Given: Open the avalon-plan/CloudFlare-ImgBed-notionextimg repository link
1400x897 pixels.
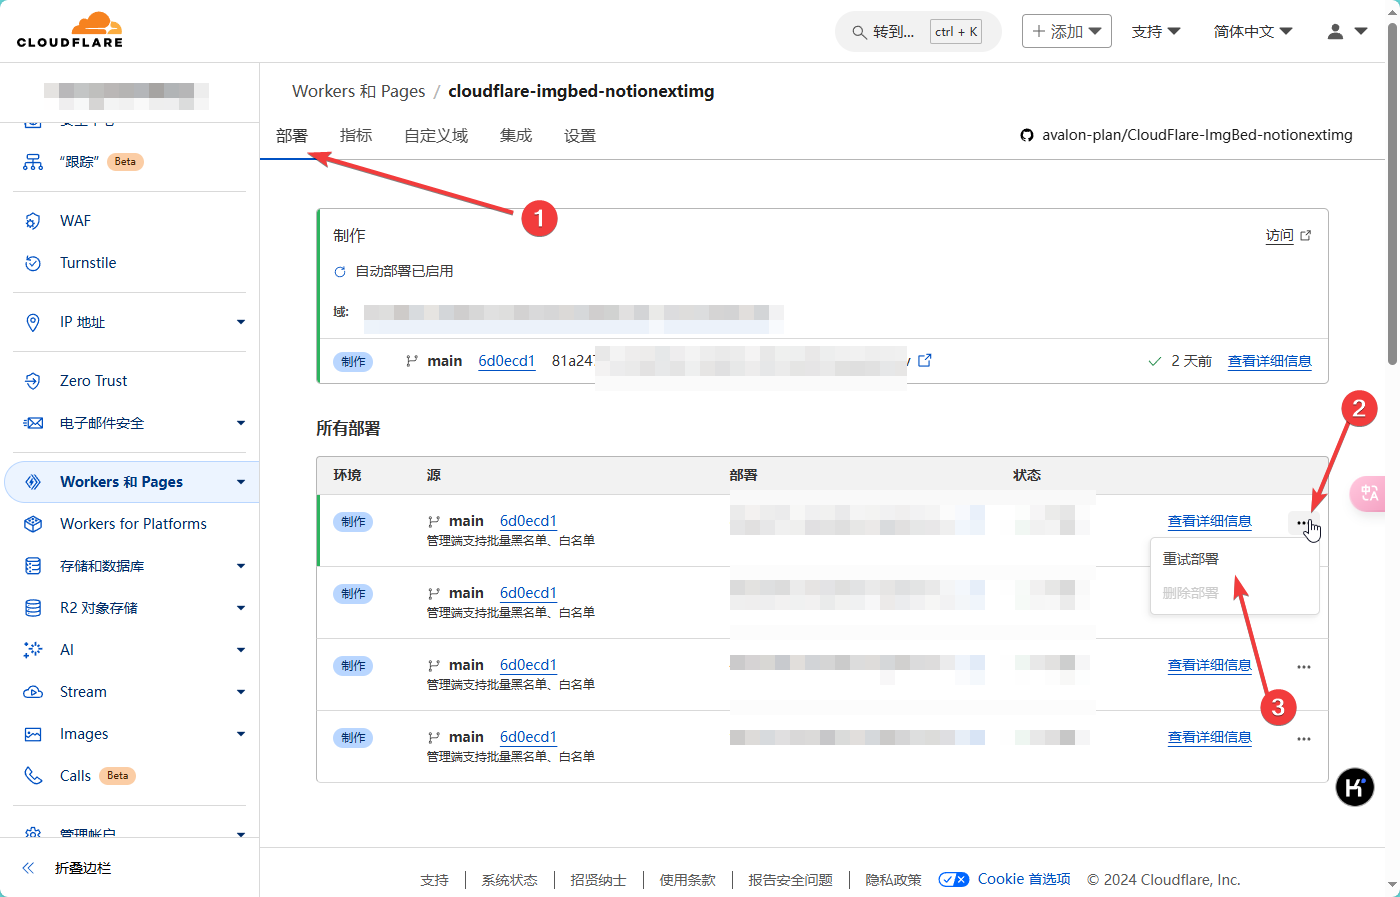Looking at the screenshot, I should pyautogui.click(x=1197, y=135).
